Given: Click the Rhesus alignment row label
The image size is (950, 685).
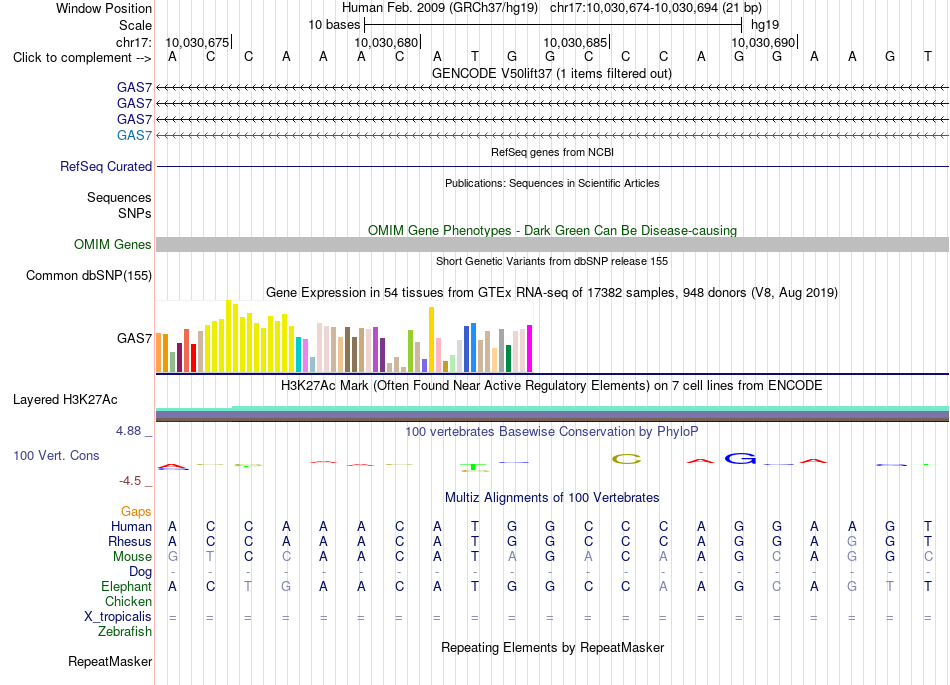Looking at the screenshot, I should point(130,541).
